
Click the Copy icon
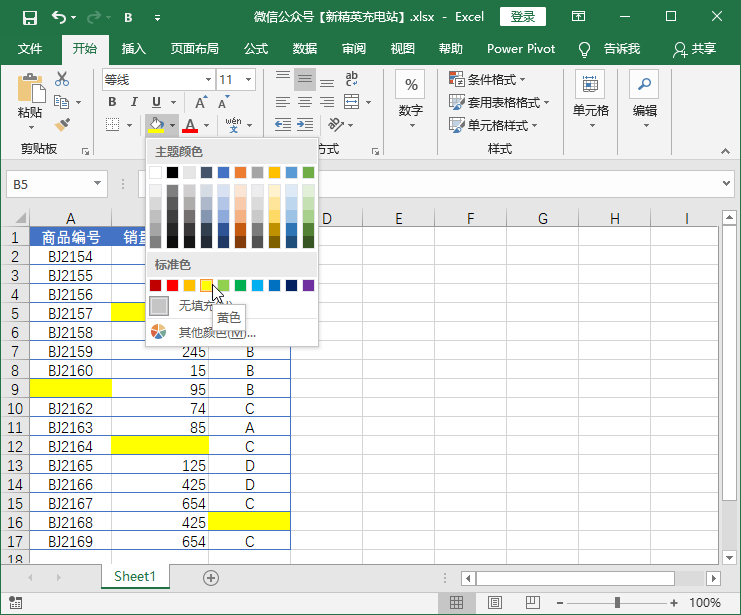click(62, 102)
